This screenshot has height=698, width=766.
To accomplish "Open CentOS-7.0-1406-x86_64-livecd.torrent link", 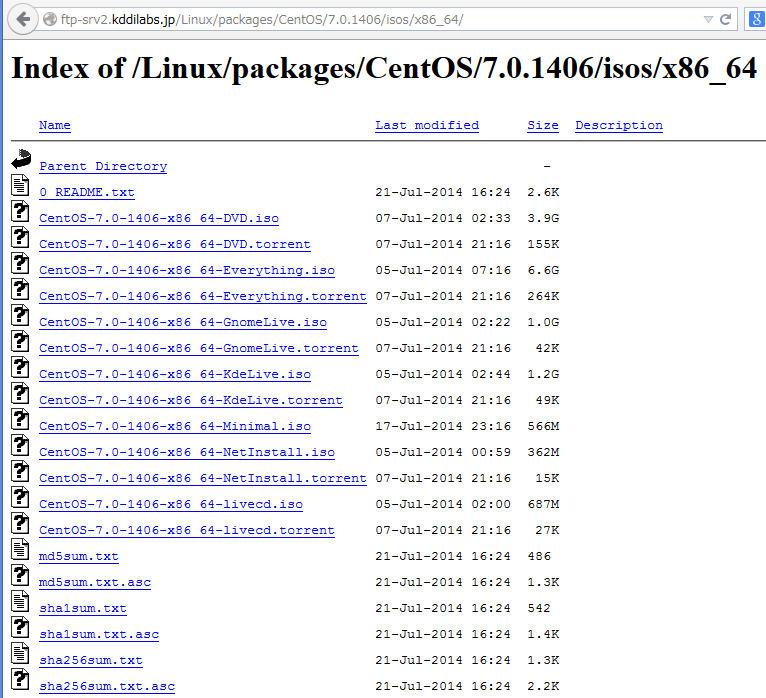I will click(187, 530).
